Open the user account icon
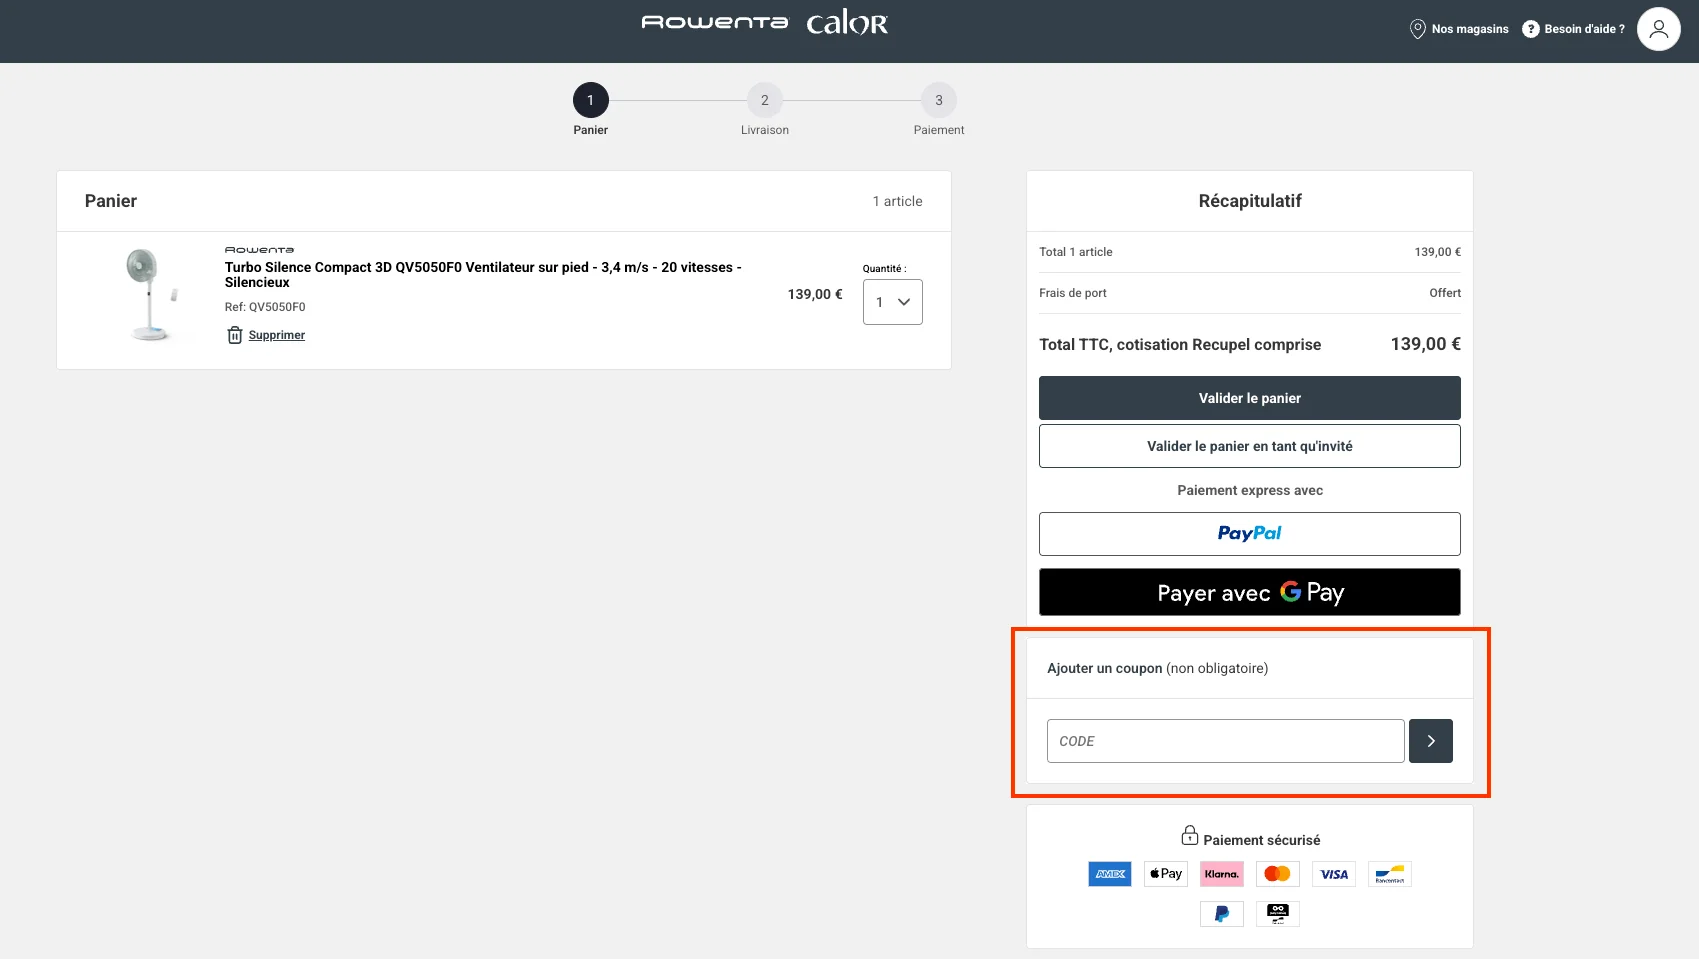This screenshot has height=959, width=1699. (1658, 29)
